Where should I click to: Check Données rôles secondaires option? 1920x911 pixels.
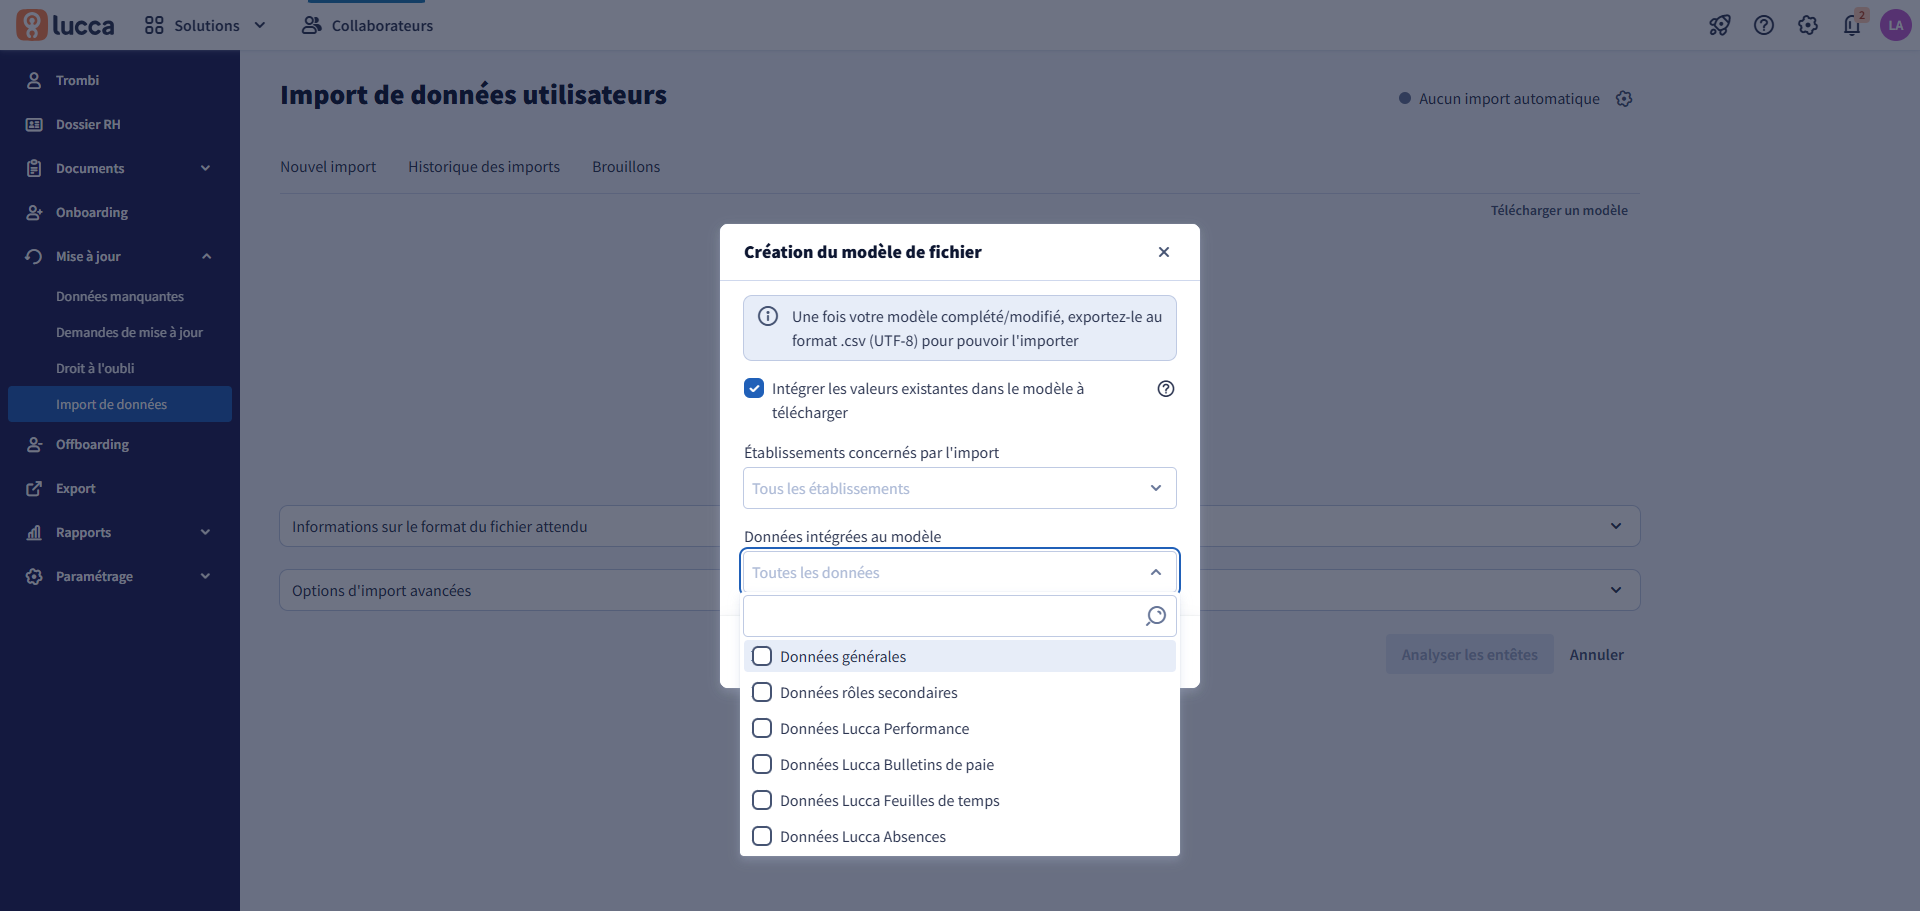click(x=762, y=692)
